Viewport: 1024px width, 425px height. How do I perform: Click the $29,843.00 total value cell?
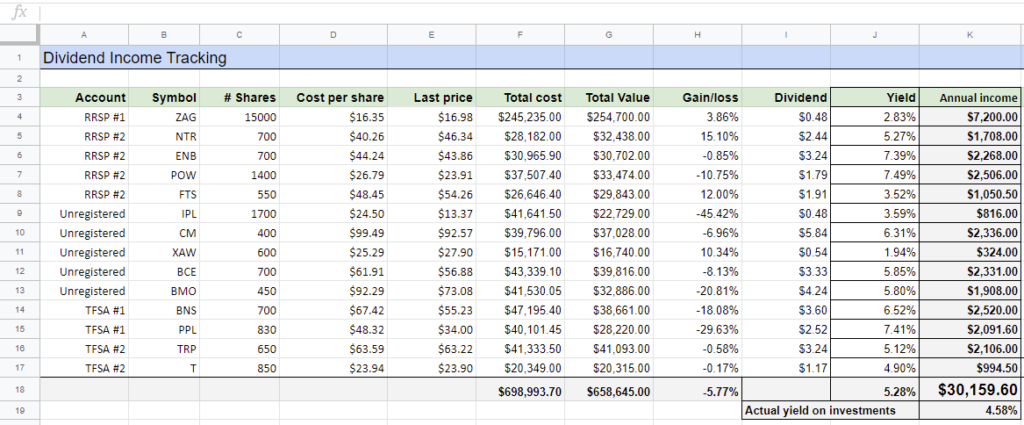coord(609,195)
